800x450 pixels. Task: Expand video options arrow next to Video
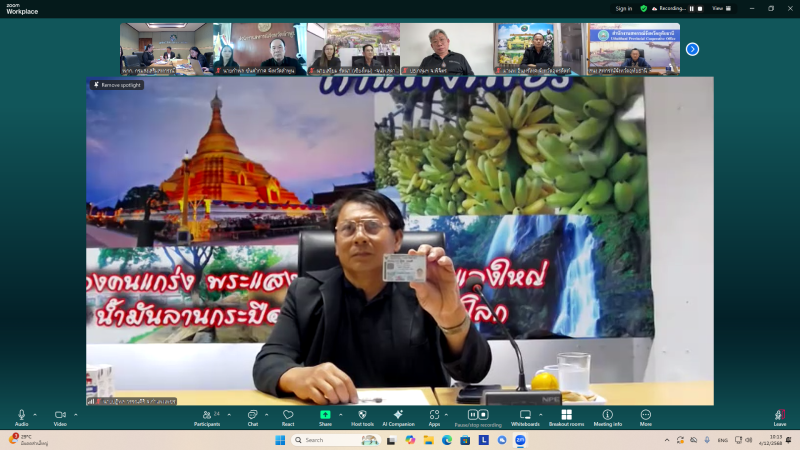click(76, 413)
